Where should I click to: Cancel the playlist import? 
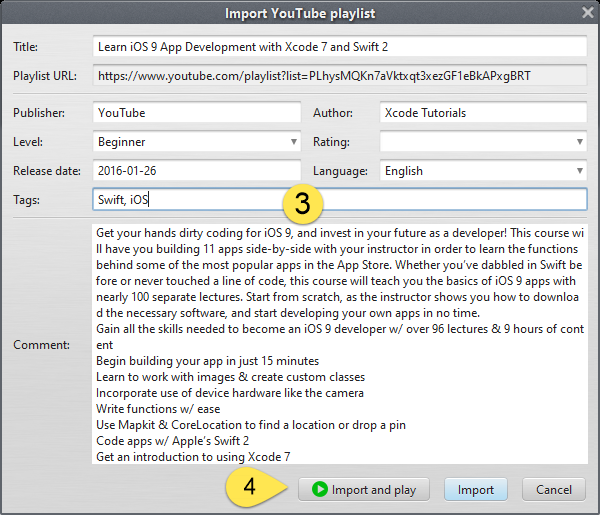(x=553, y=490)
